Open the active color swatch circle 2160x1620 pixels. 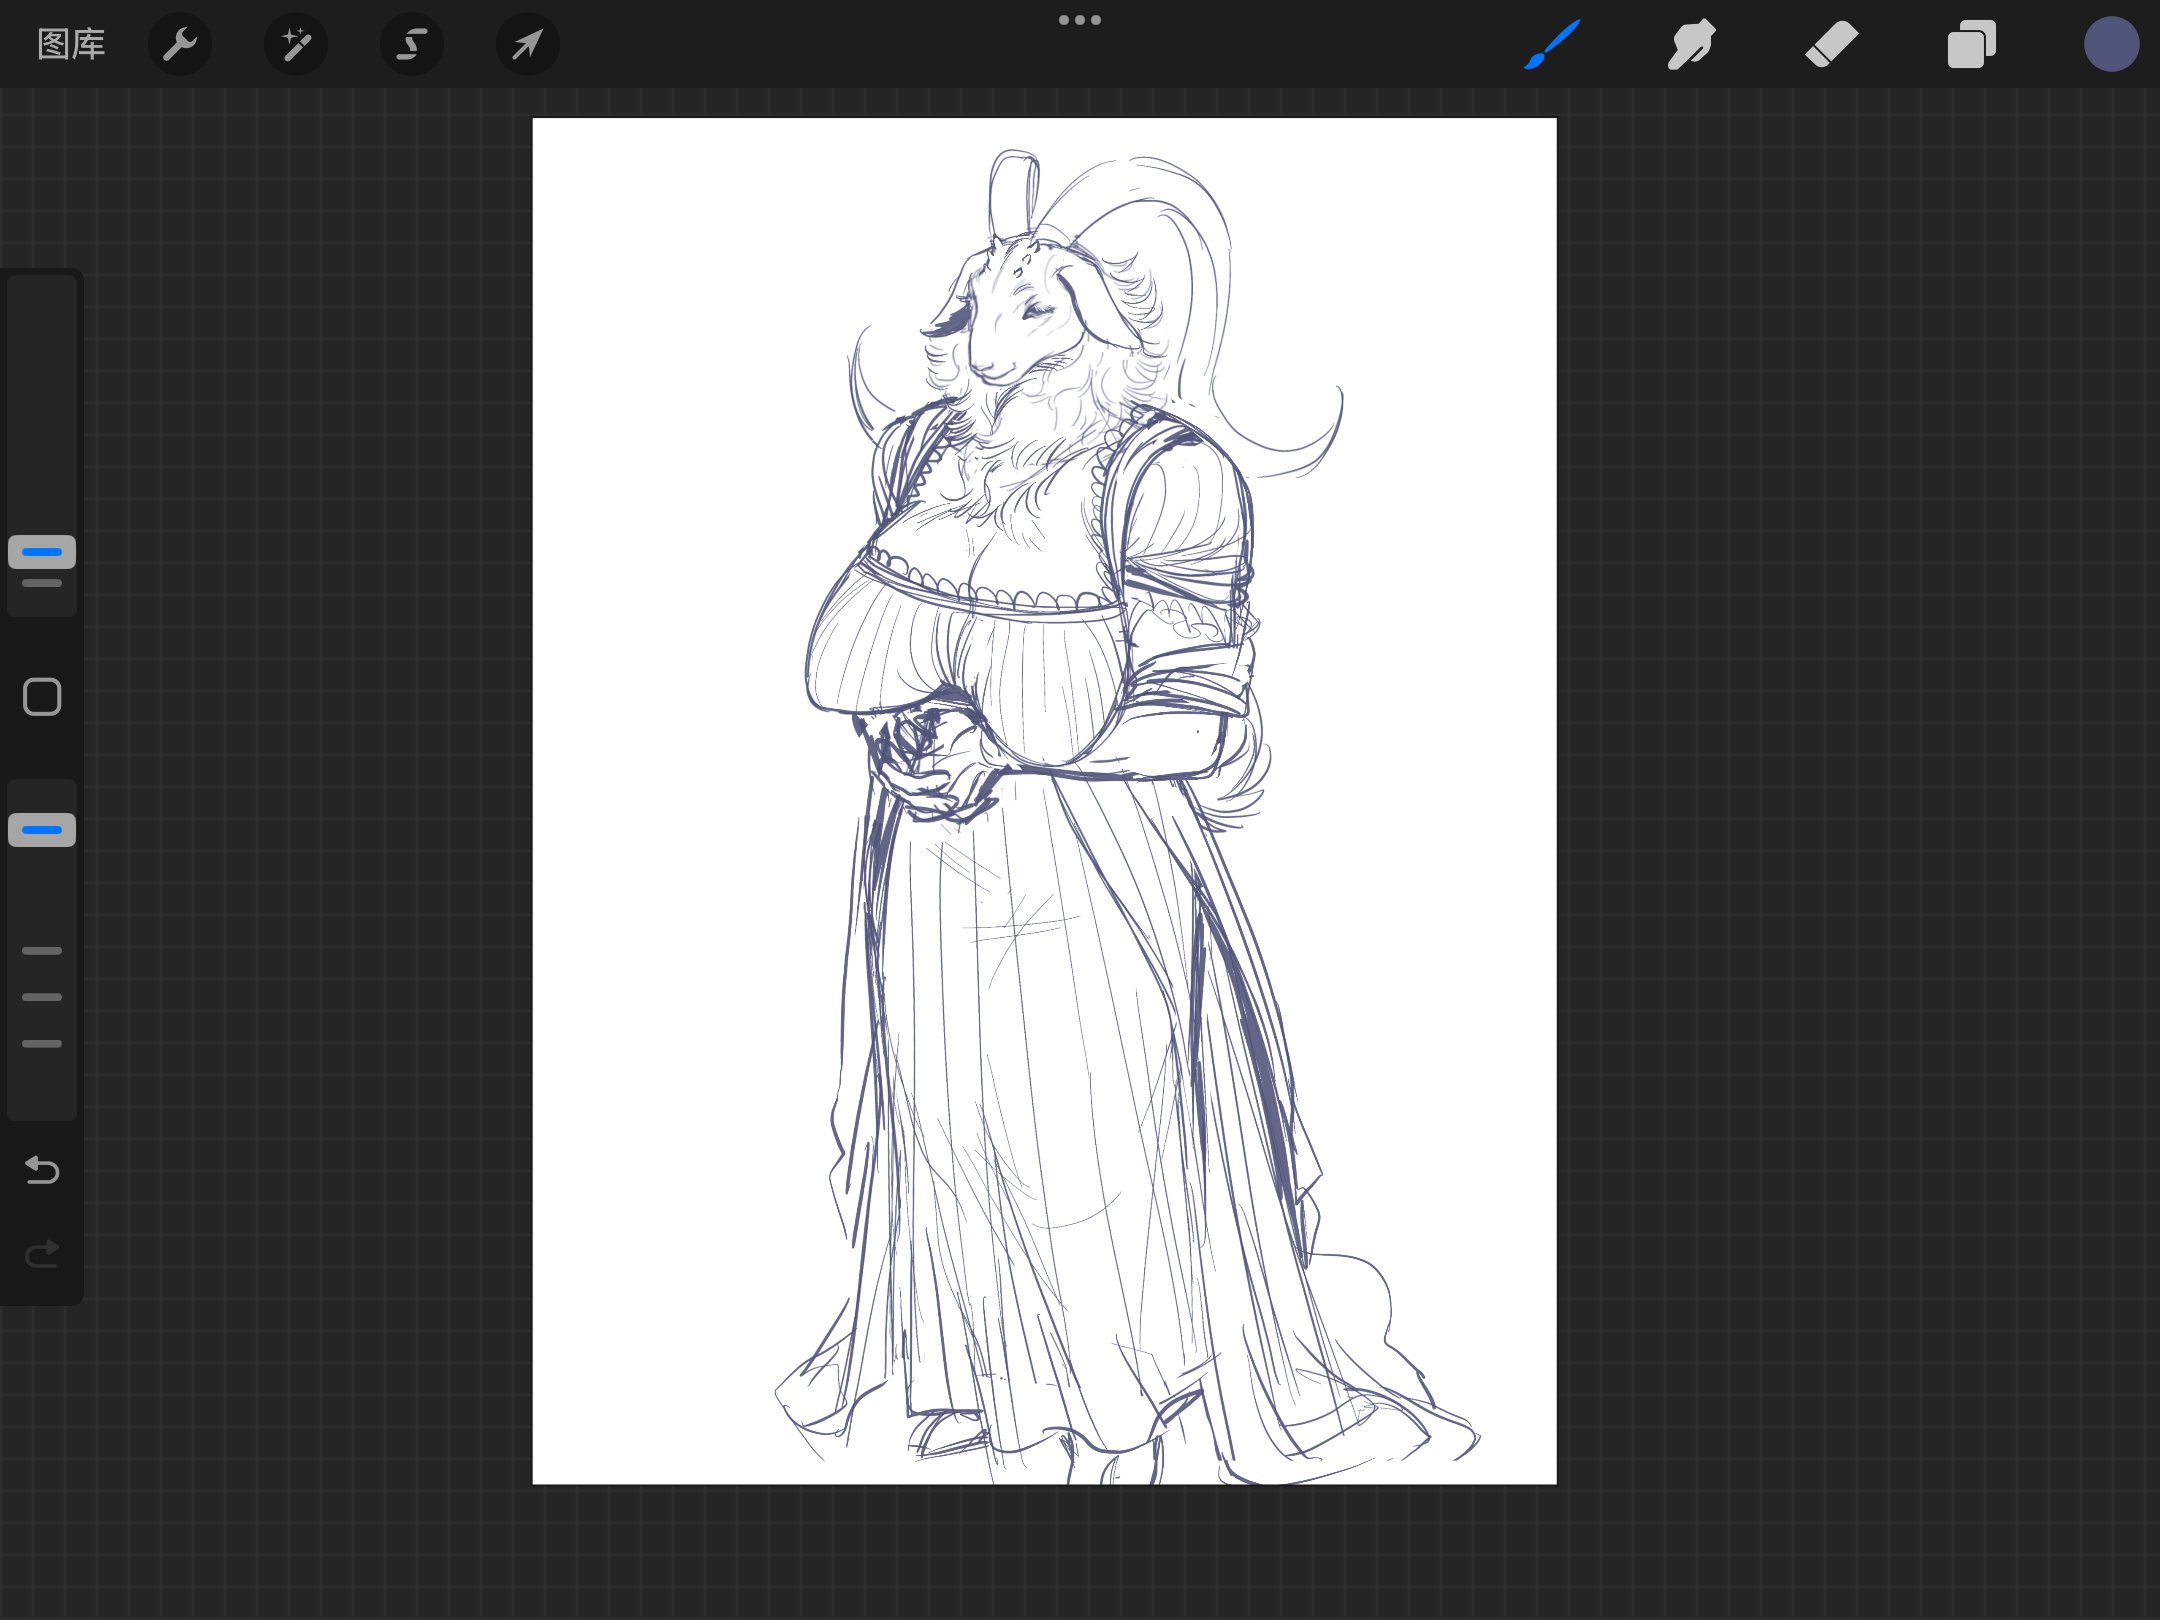click(2112, 44)
